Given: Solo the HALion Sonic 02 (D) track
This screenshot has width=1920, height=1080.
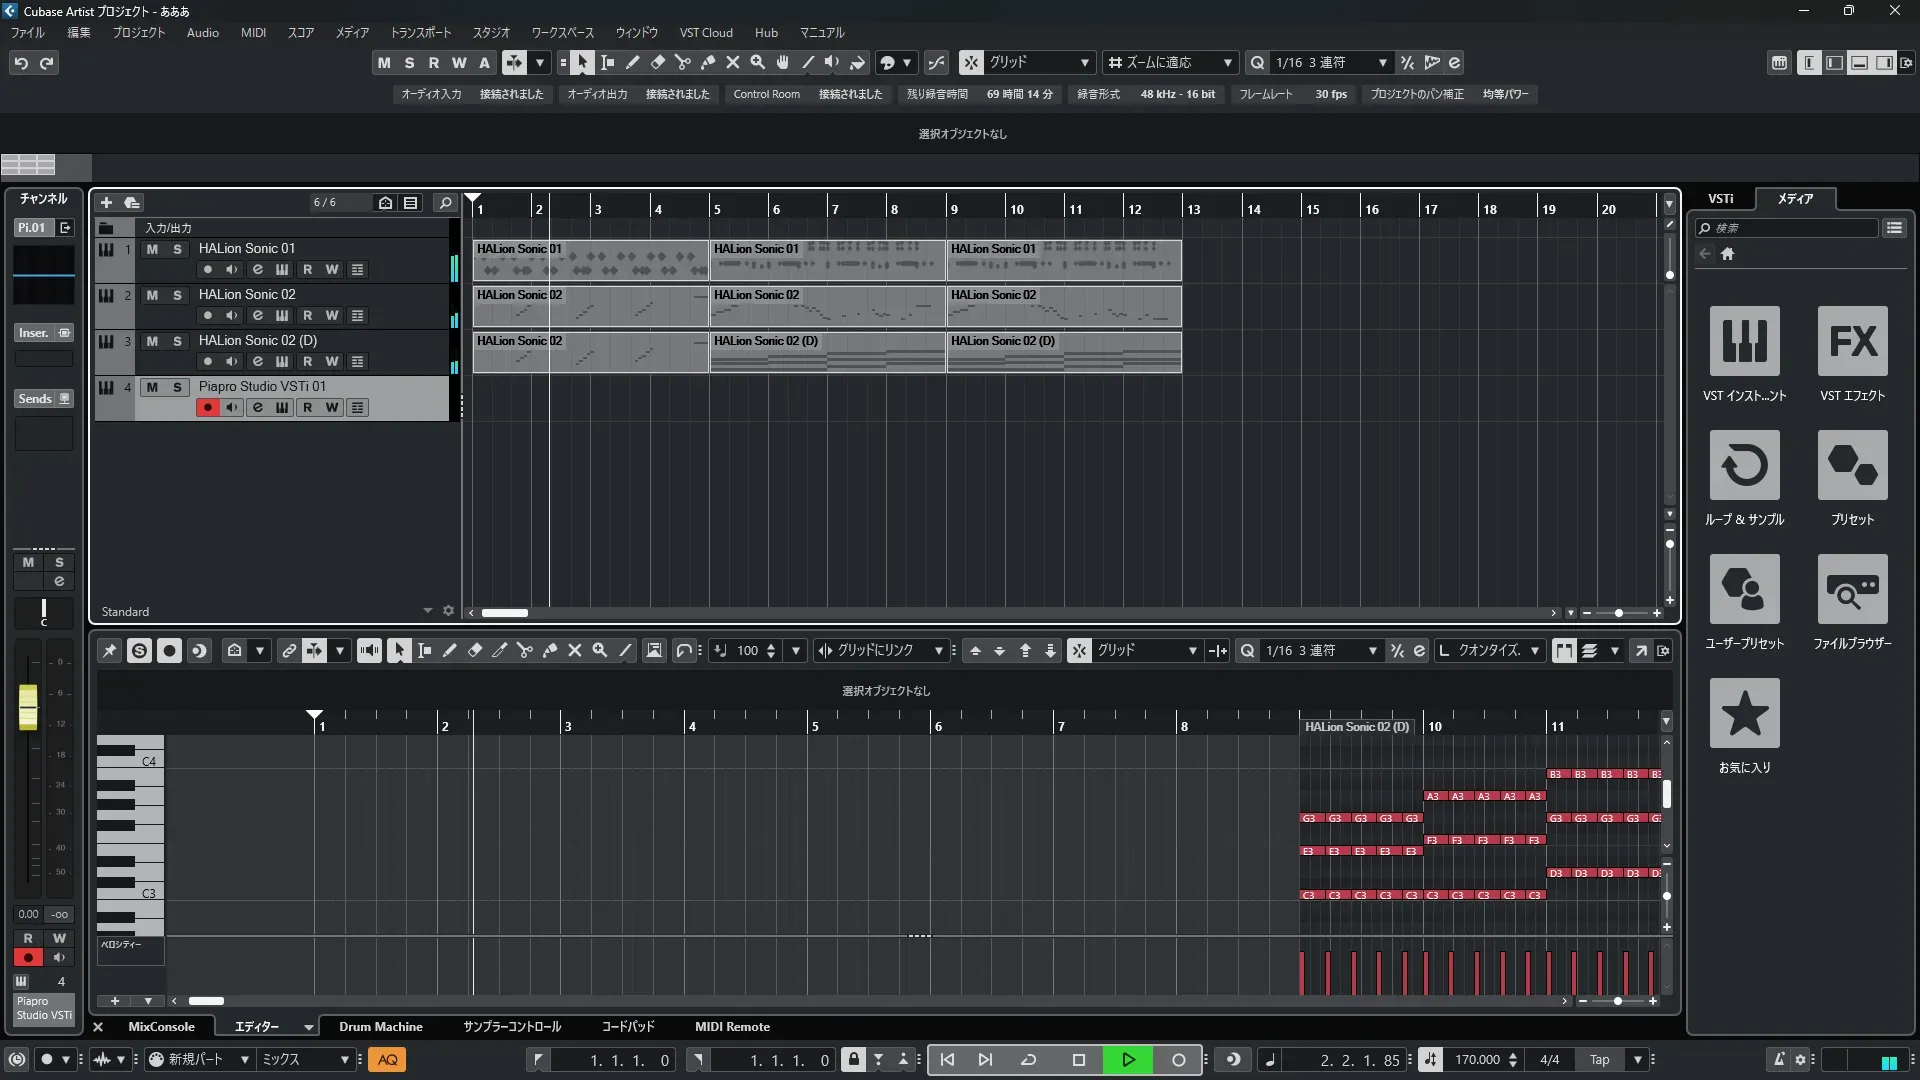Looking at the screenshot, I should pos(177,341).
